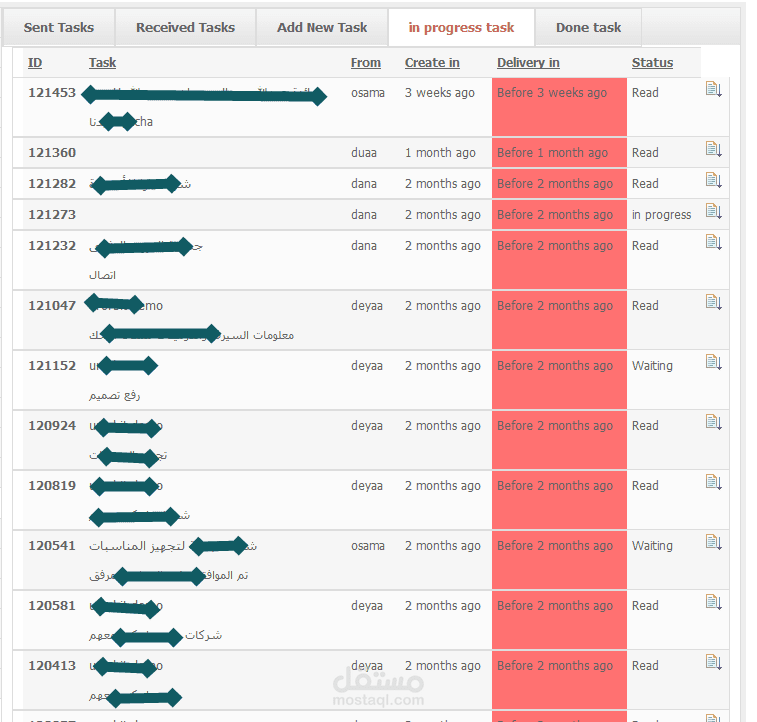Open the document icon for task 120413

click(714, 662)
